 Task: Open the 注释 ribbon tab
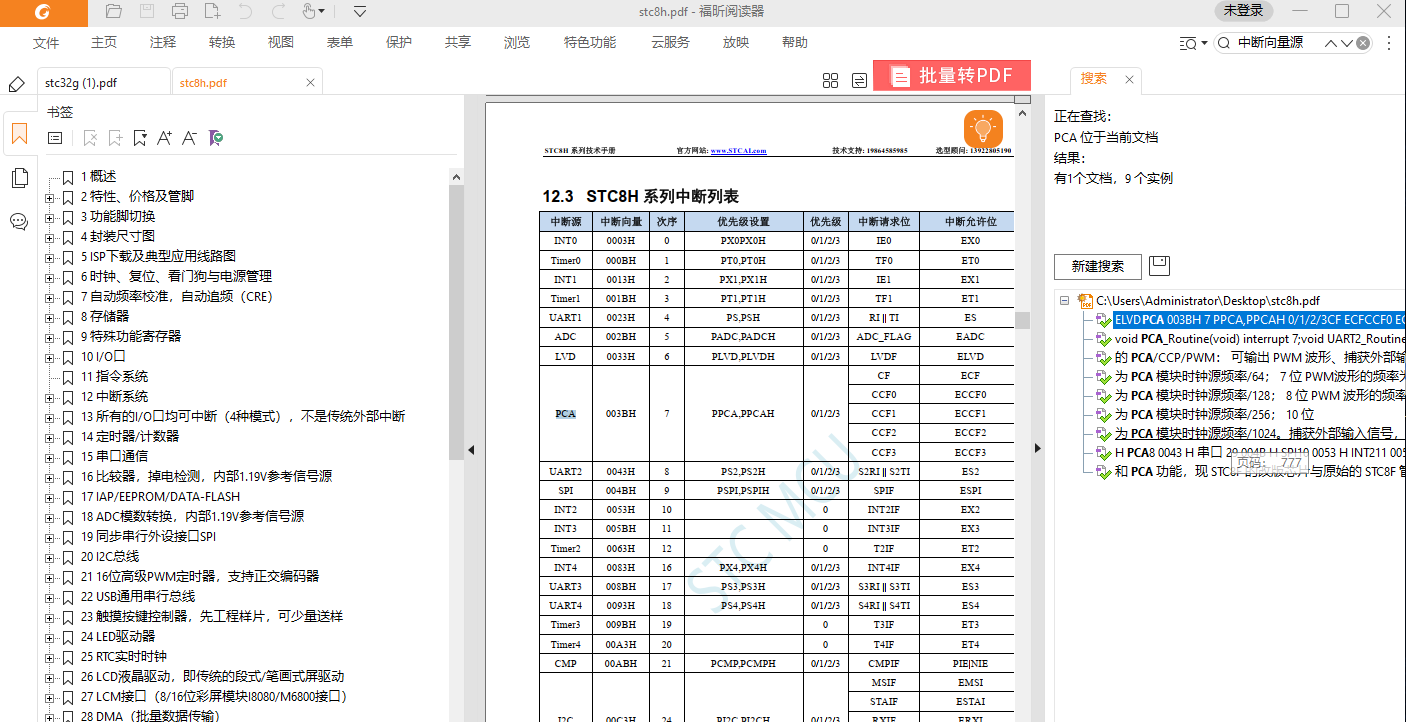163,43
